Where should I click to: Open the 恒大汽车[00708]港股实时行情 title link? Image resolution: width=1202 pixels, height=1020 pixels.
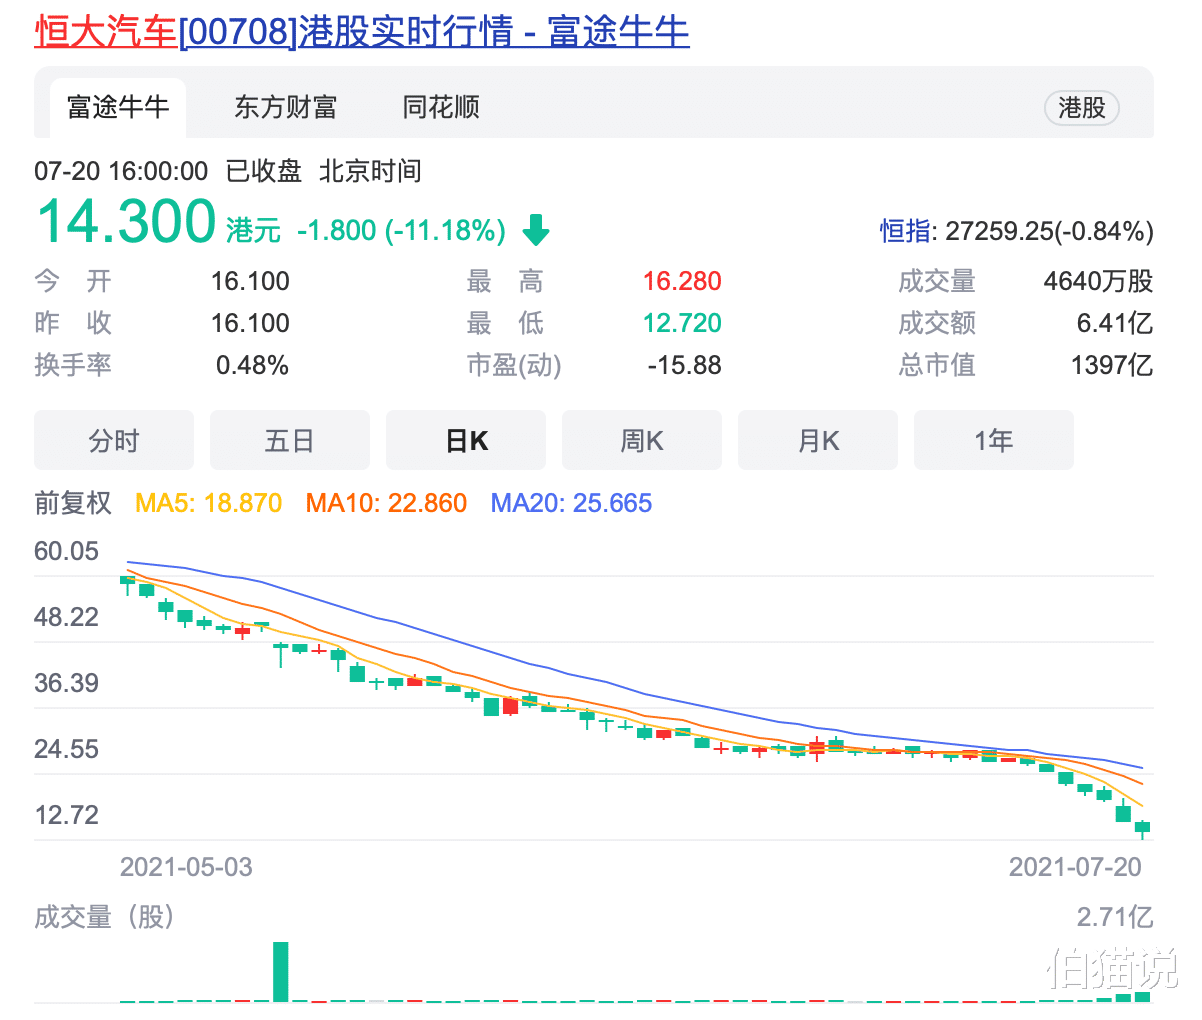coord(362,31)
